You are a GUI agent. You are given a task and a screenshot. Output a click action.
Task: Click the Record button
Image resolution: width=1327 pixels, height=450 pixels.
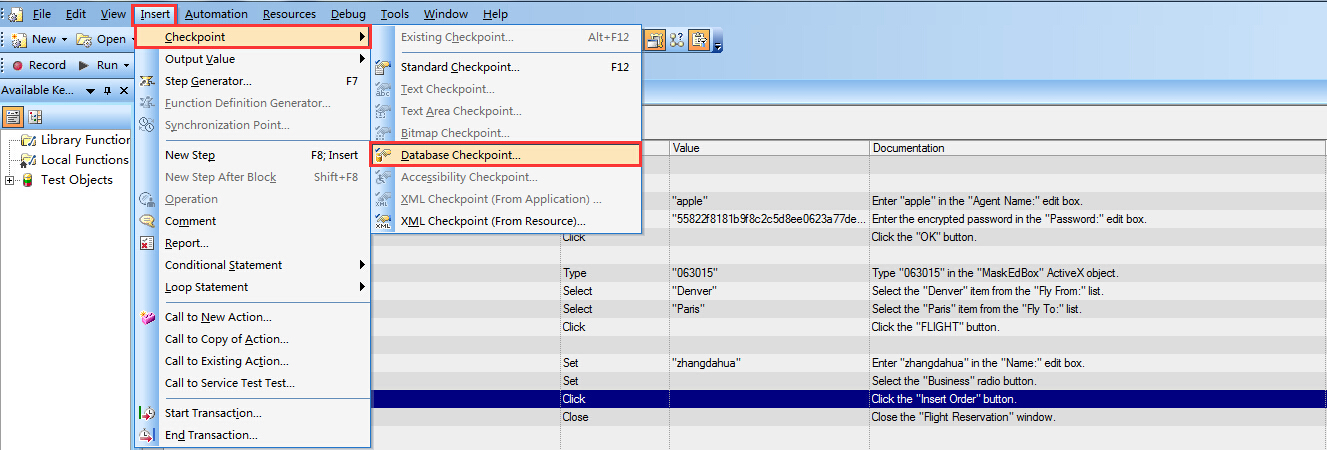point(39,65)
